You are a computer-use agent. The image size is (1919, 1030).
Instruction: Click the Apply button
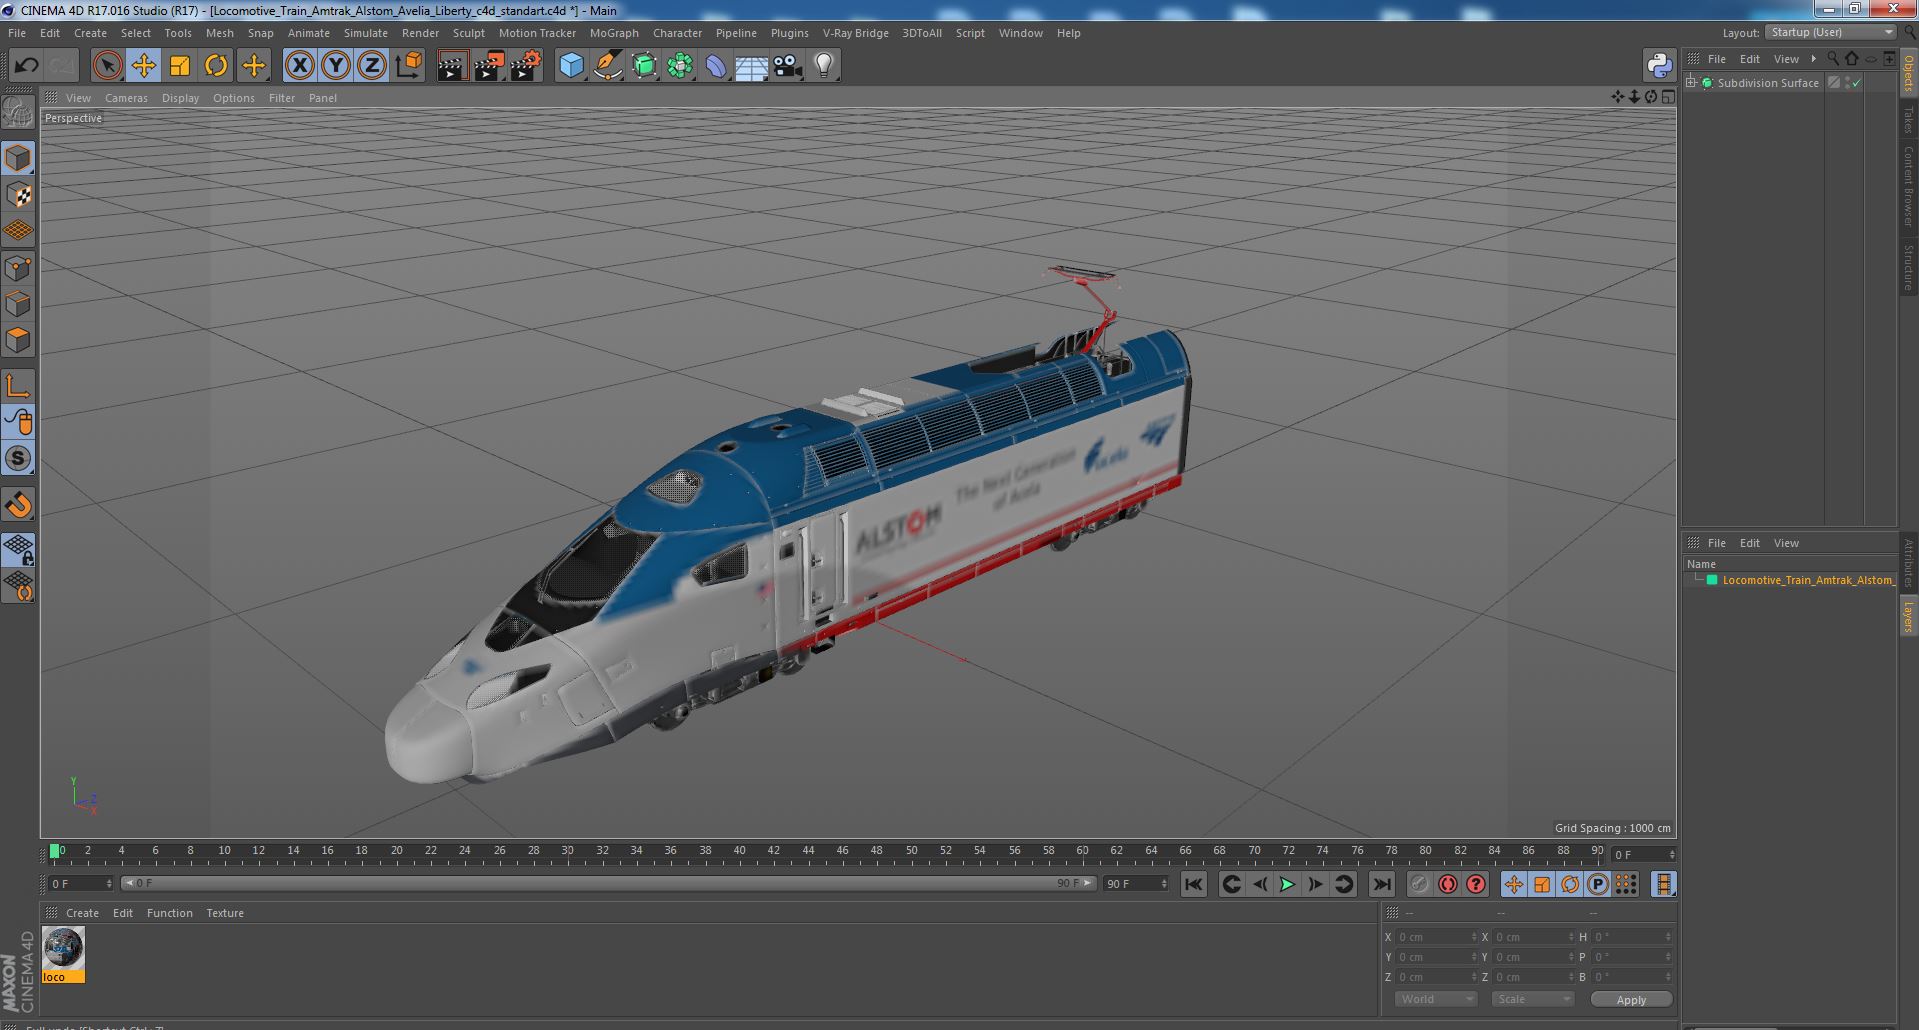1631,999
